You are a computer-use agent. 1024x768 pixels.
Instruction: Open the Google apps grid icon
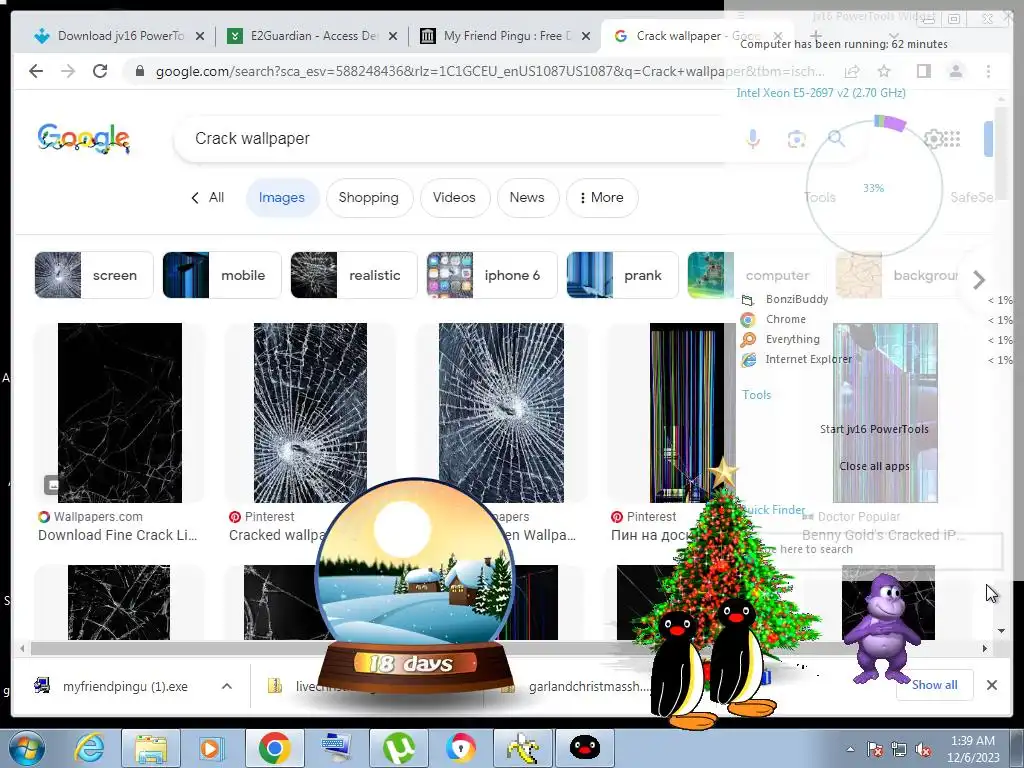tap(953, 138)
